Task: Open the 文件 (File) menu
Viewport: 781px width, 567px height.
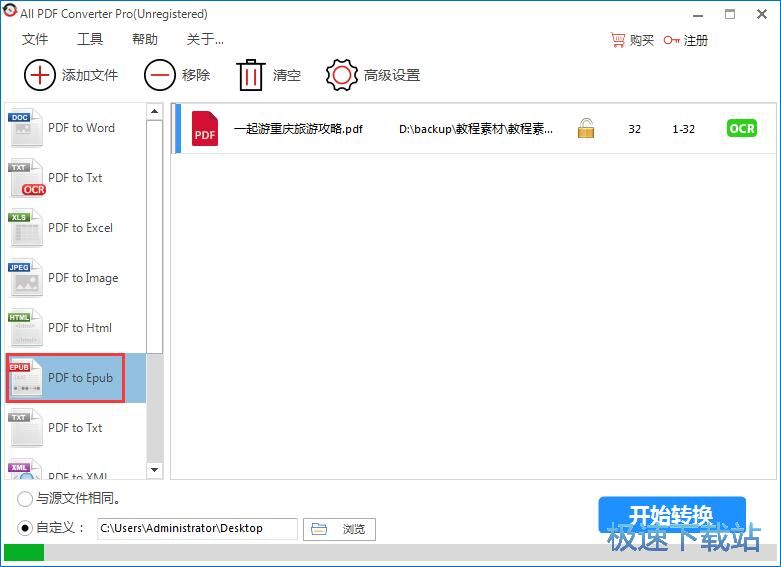Action: click(35, 39)
